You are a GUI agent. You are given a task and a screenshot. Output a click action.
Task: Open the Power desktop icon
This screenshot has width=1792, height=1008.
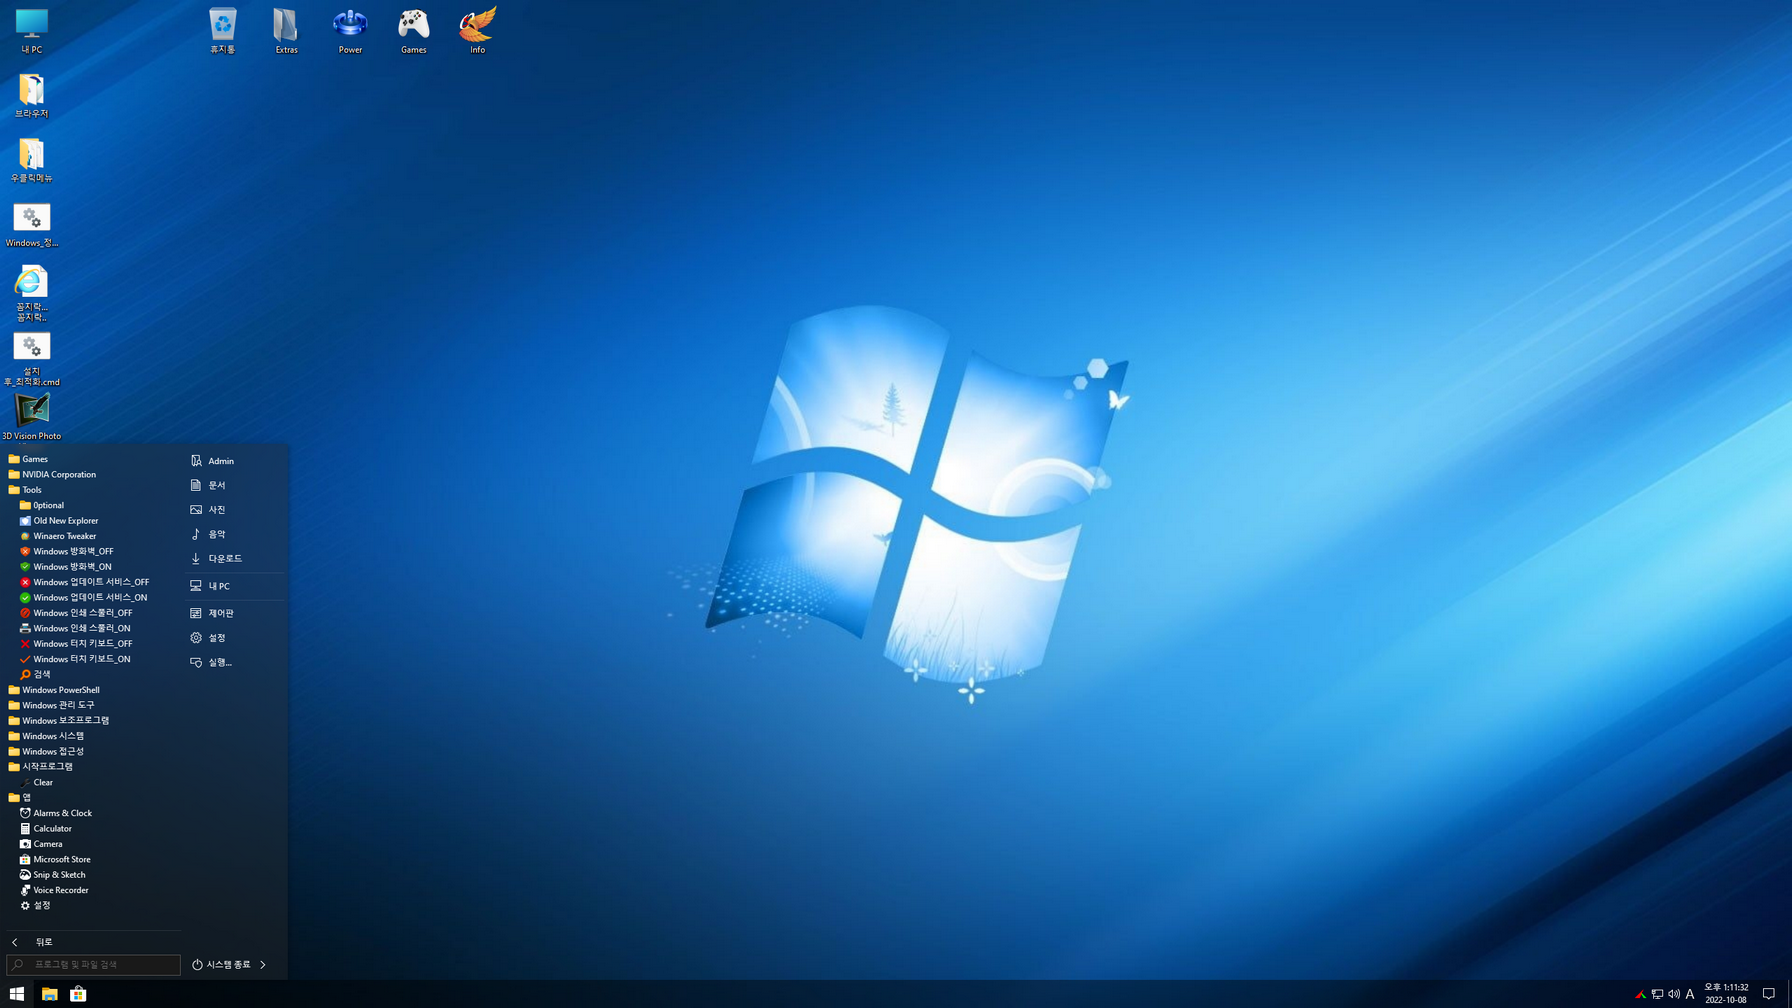pyautogui.click(x=350, y=31)
